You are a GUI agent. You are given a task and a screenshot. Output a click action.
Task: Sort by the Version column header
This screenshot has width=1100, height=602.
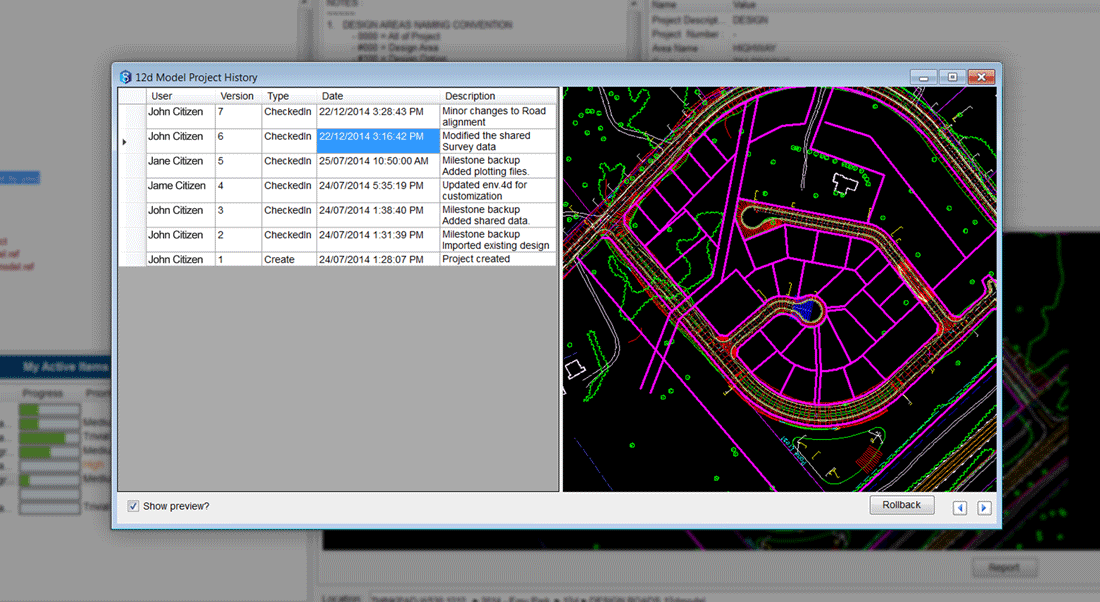click(x=237, y=96)
